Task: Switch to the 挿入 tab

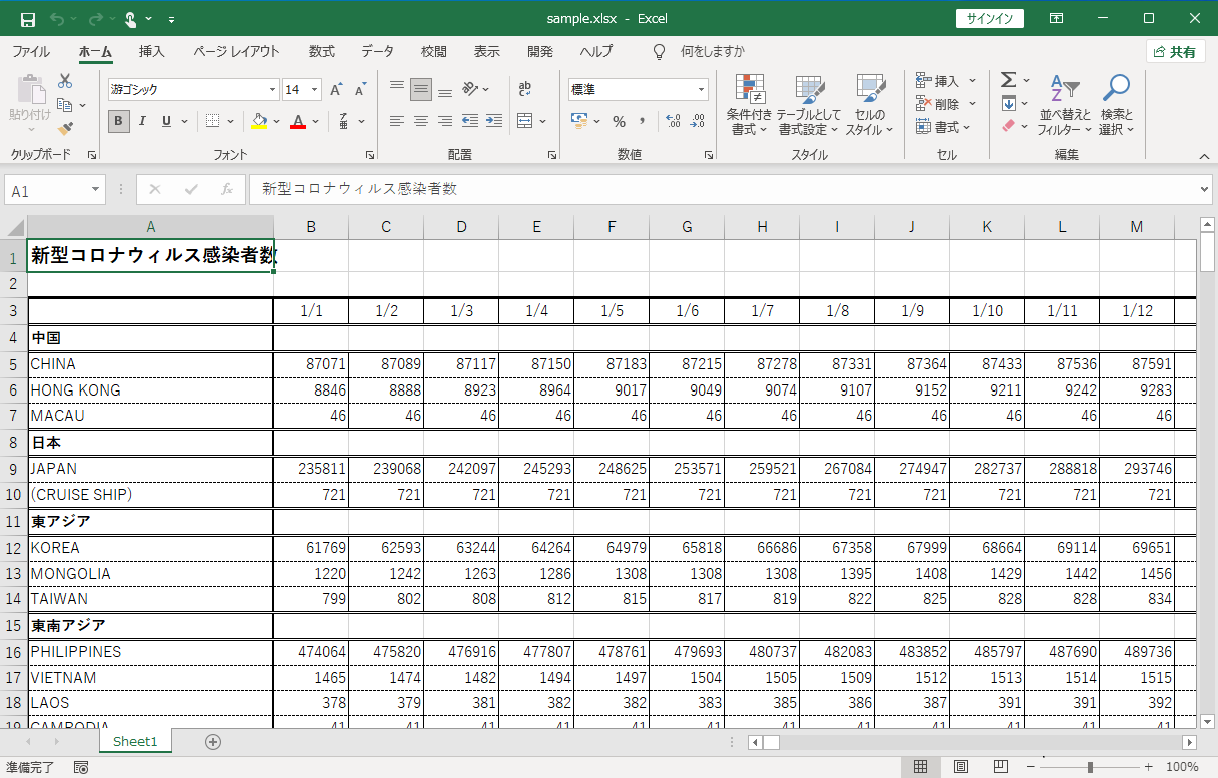Action: (152, 52)
